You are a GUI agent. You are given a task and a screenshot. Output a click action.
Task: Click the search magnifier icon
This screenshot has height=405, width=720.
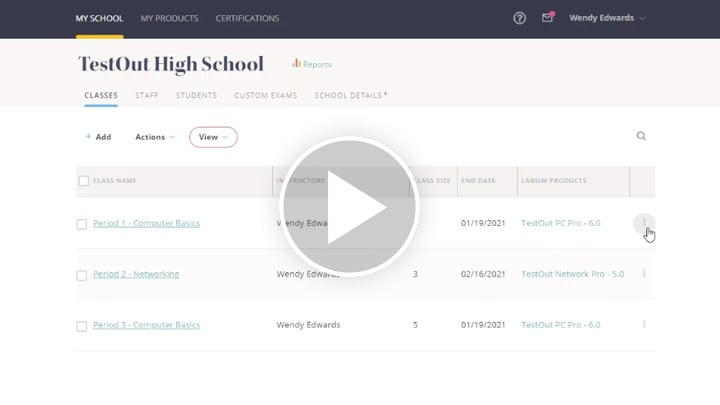(641, 136)
